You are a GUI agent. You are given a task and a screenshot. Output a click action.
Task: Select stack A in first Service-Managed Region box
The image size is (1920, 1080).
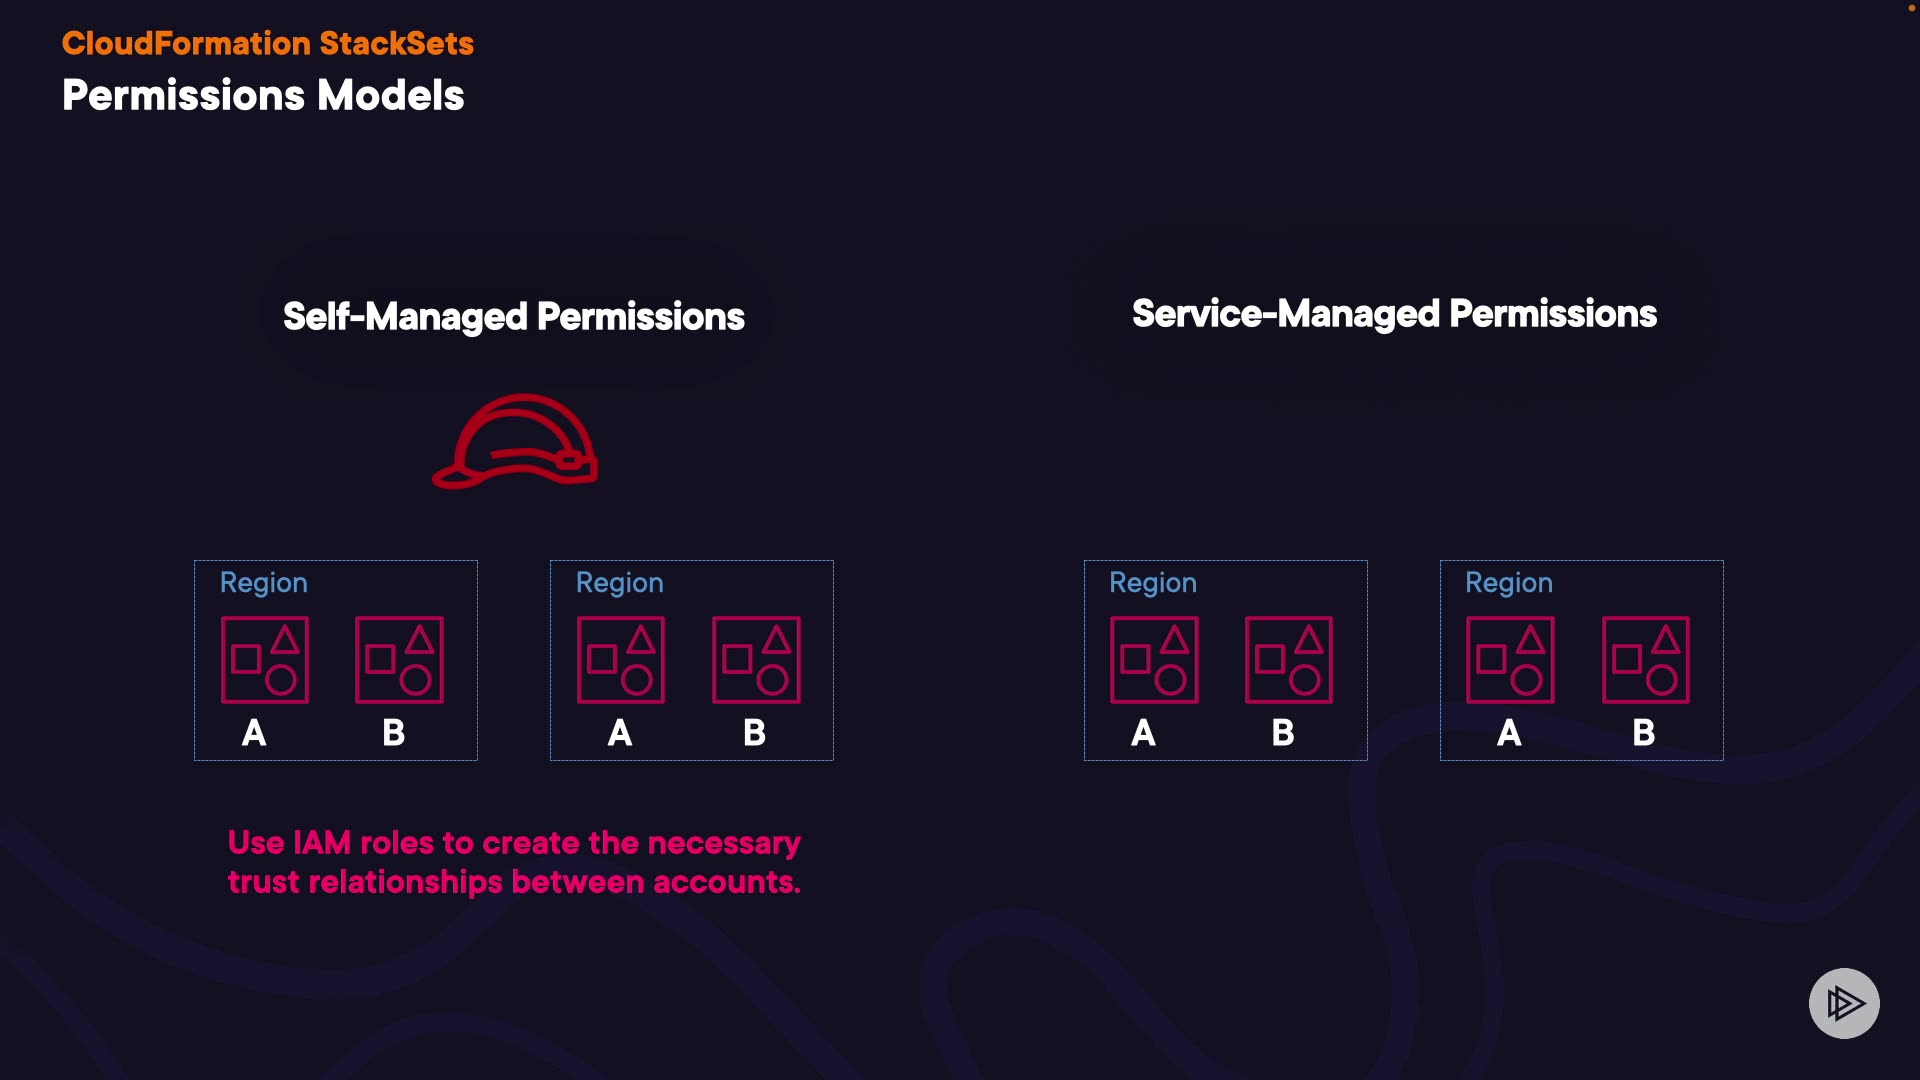(1154, 660)
